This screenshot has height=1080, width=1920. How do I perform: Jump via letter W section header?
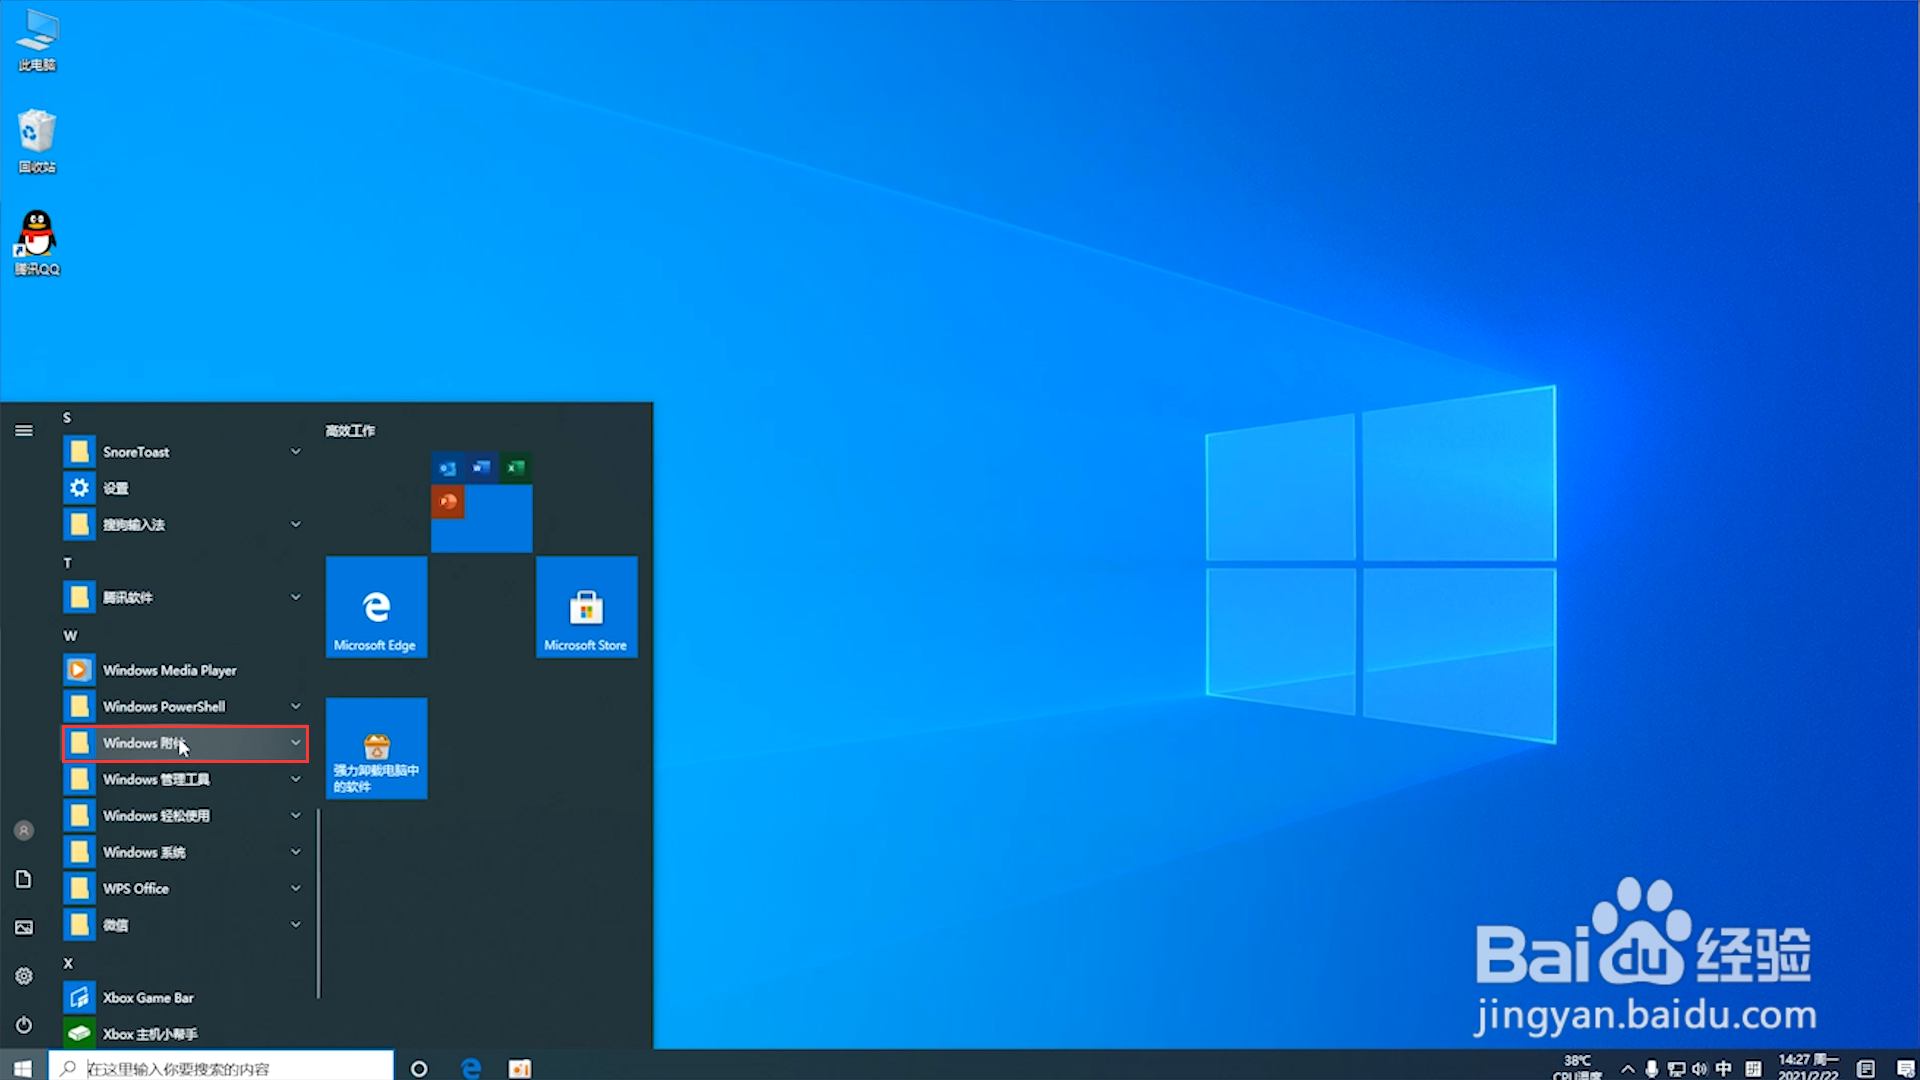coord(70,636)
